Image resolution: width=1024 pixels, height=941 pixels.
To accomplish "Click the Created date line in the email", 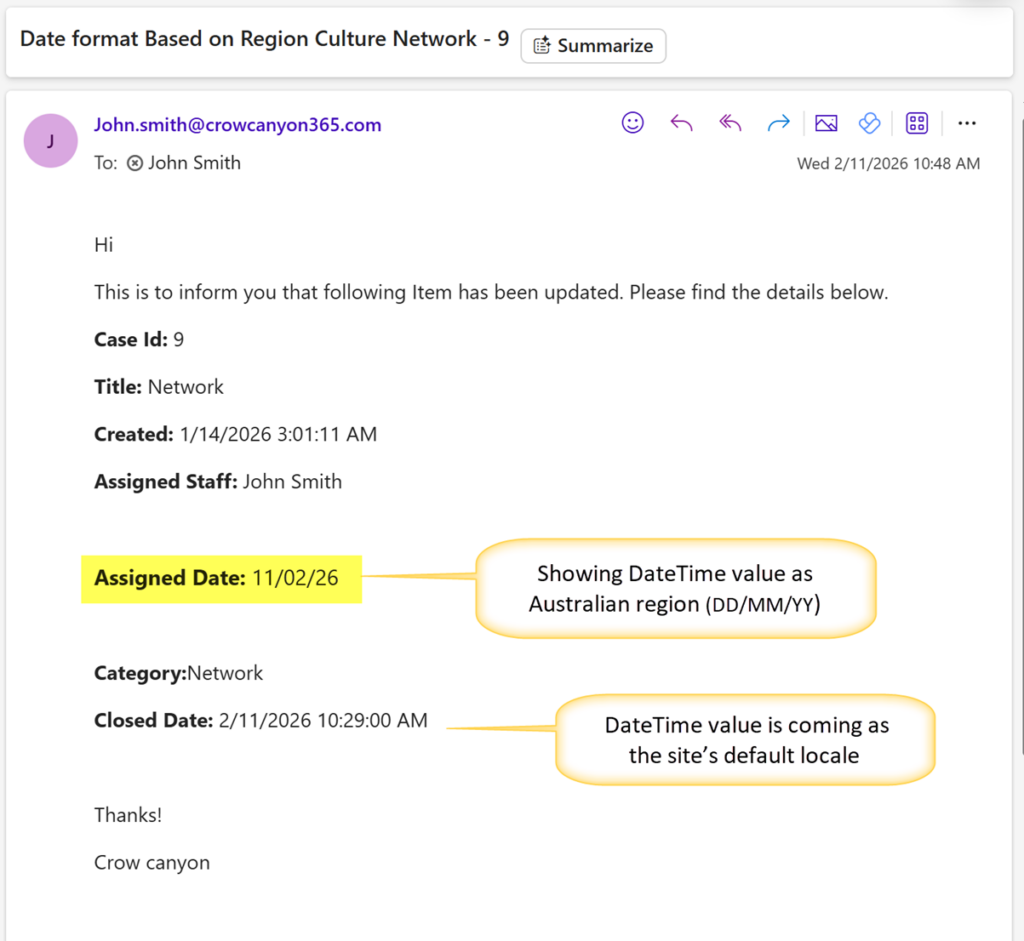I will pos(235,434).
